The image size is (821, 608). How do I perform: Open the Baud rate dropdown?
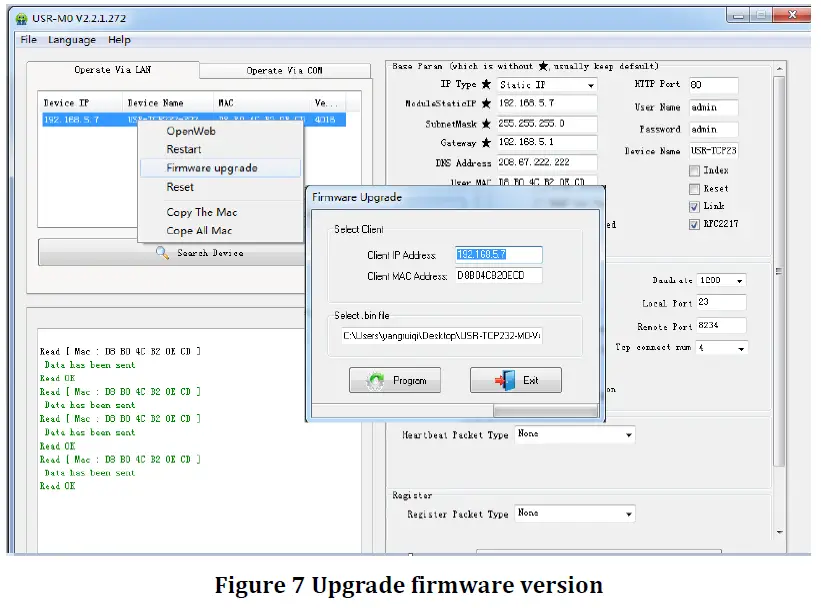pyautogui.click(x=722, y=281)
